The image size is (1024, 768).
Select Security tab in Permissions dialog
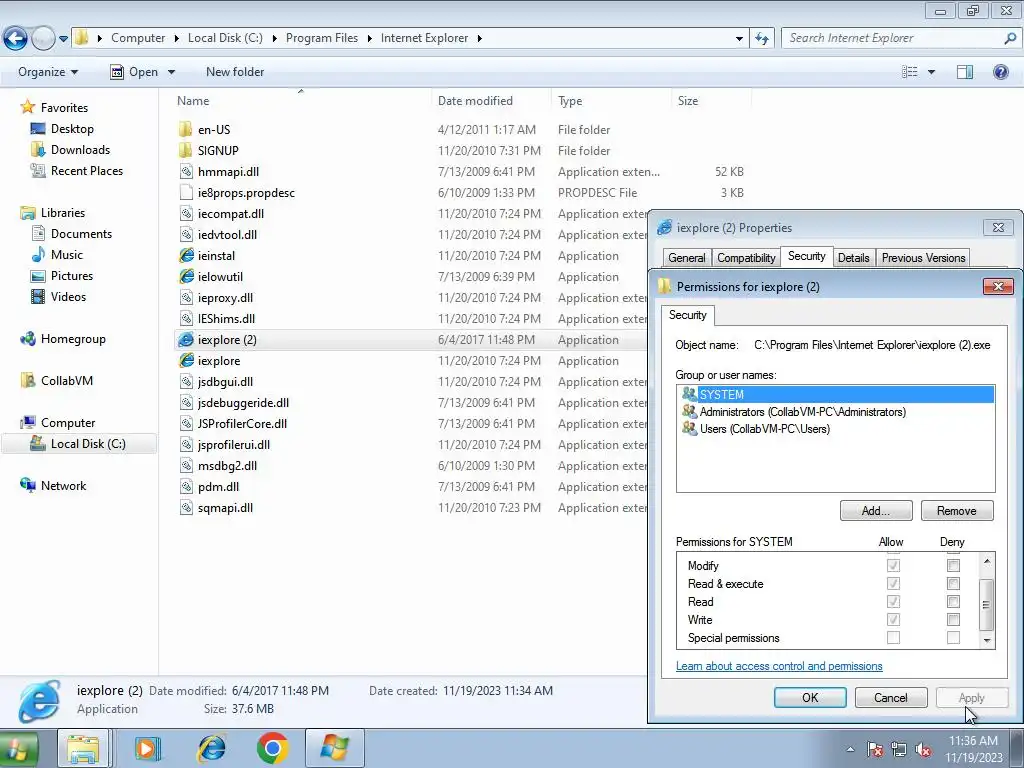[x=688, y=315]
